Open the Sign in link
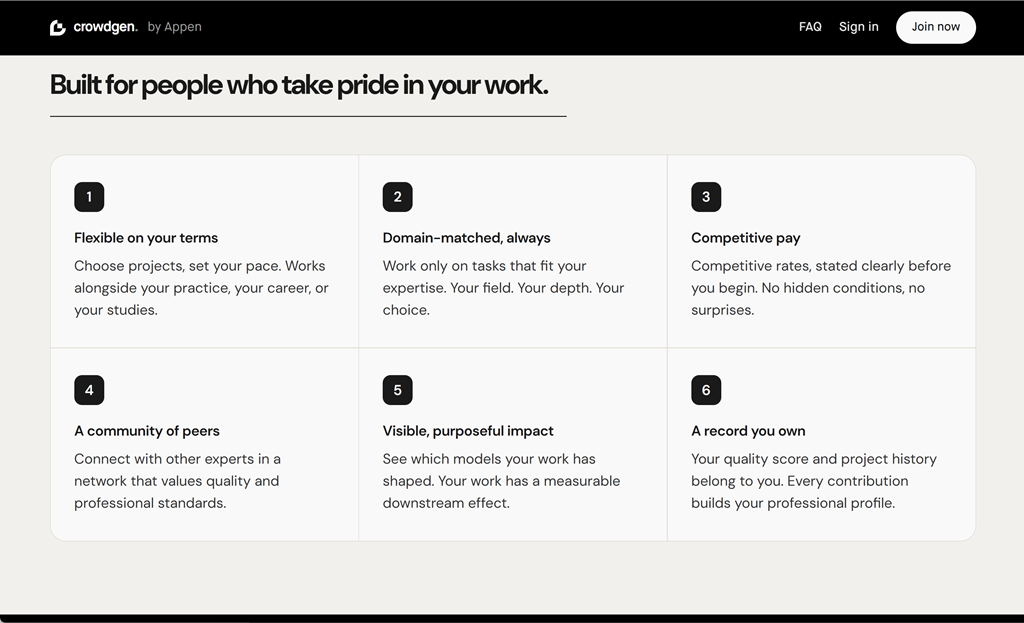 tap(859, 27)
